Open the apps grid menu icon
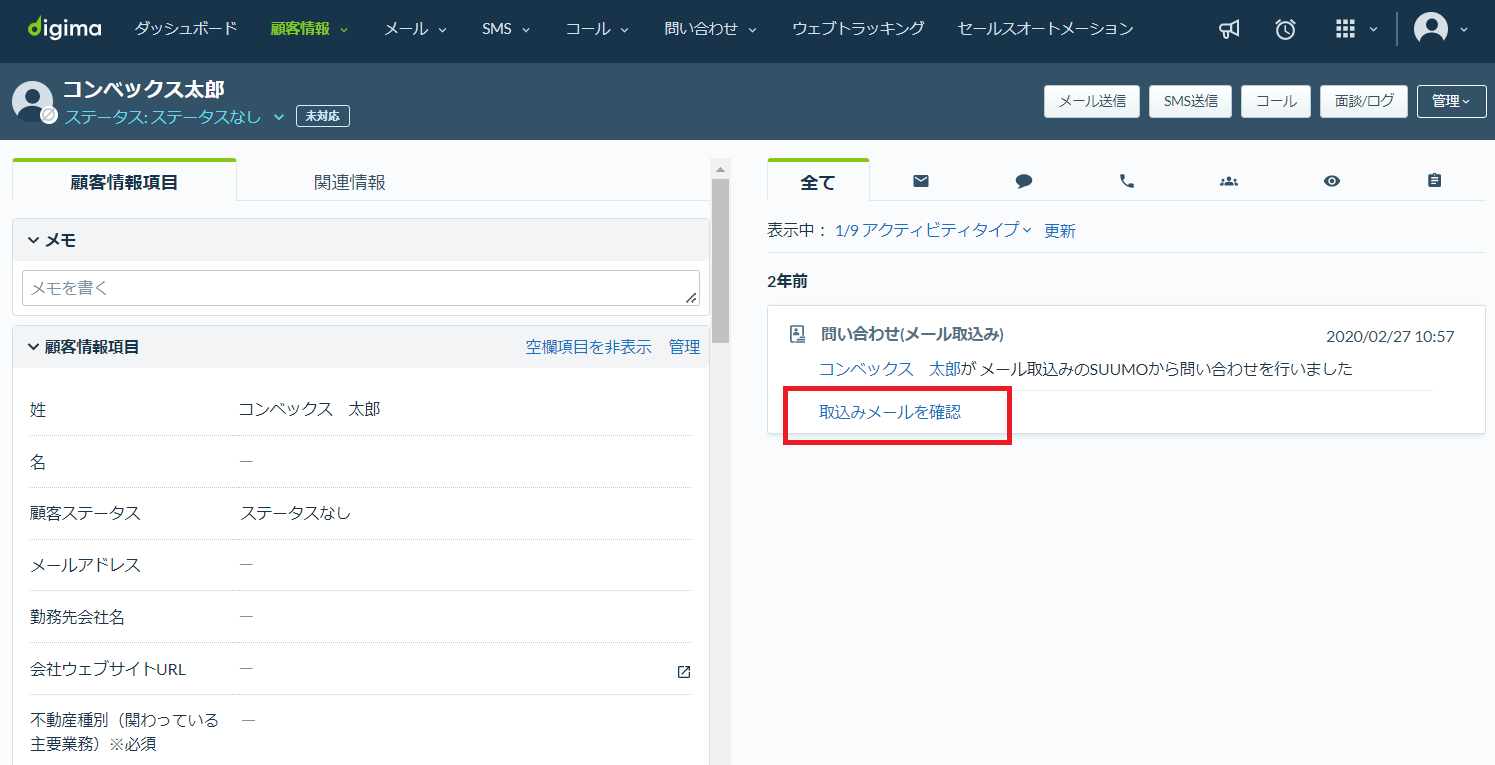 tap(1345, 30)
